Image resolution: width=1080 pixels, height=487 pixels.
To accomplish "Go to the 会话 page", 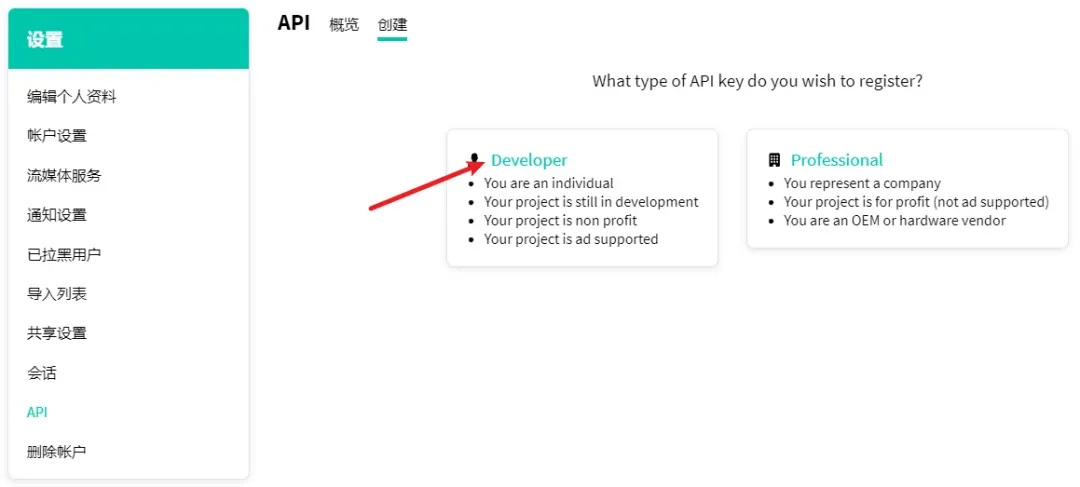I will point(42,373).
